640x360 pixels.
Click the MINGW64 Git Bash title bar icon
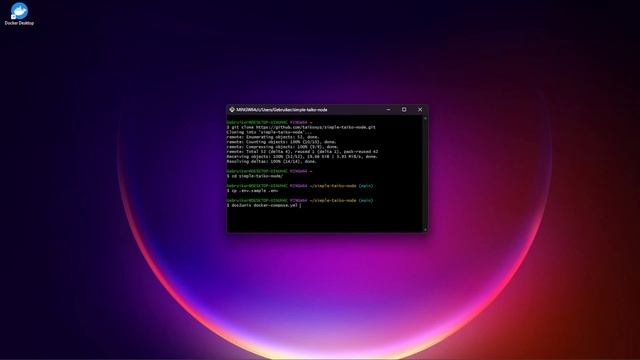231,109
